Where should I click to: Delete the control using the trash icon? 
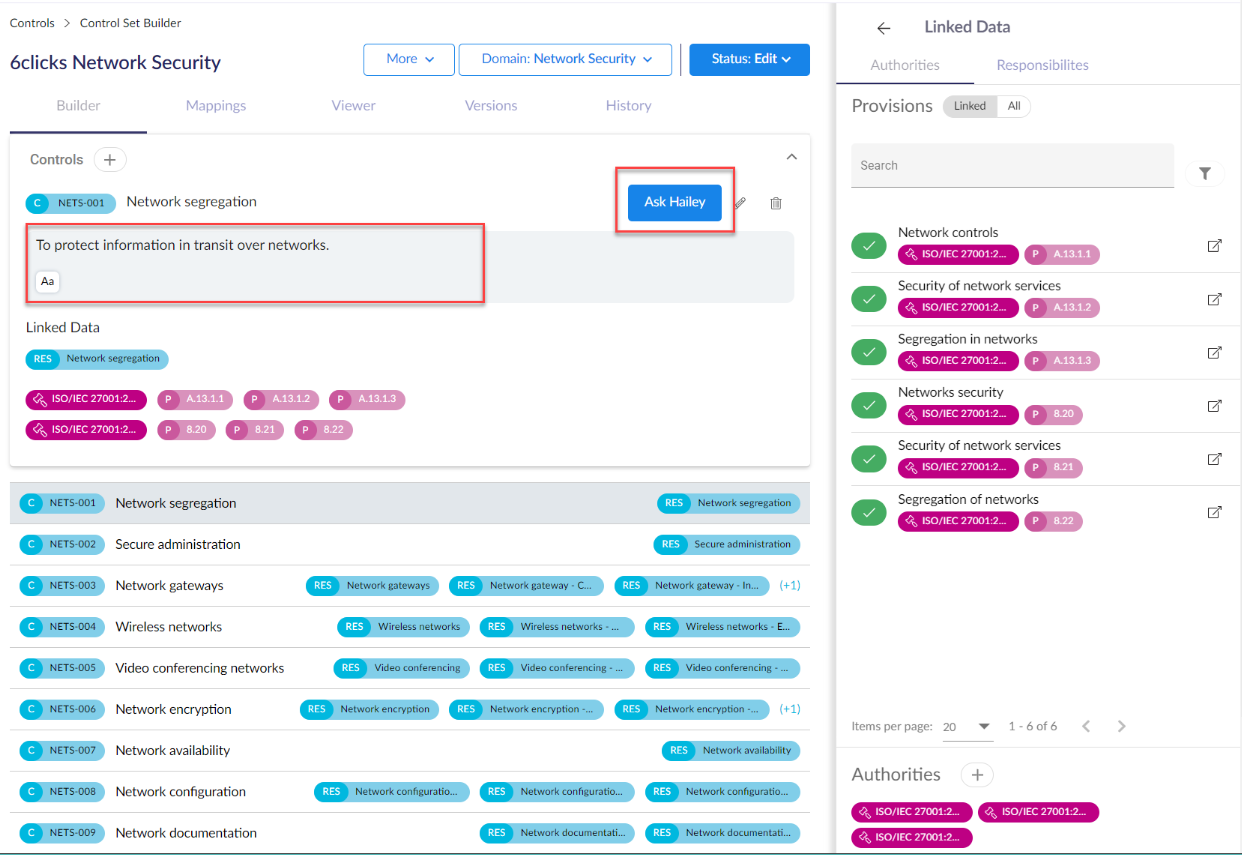pos(776,203)
